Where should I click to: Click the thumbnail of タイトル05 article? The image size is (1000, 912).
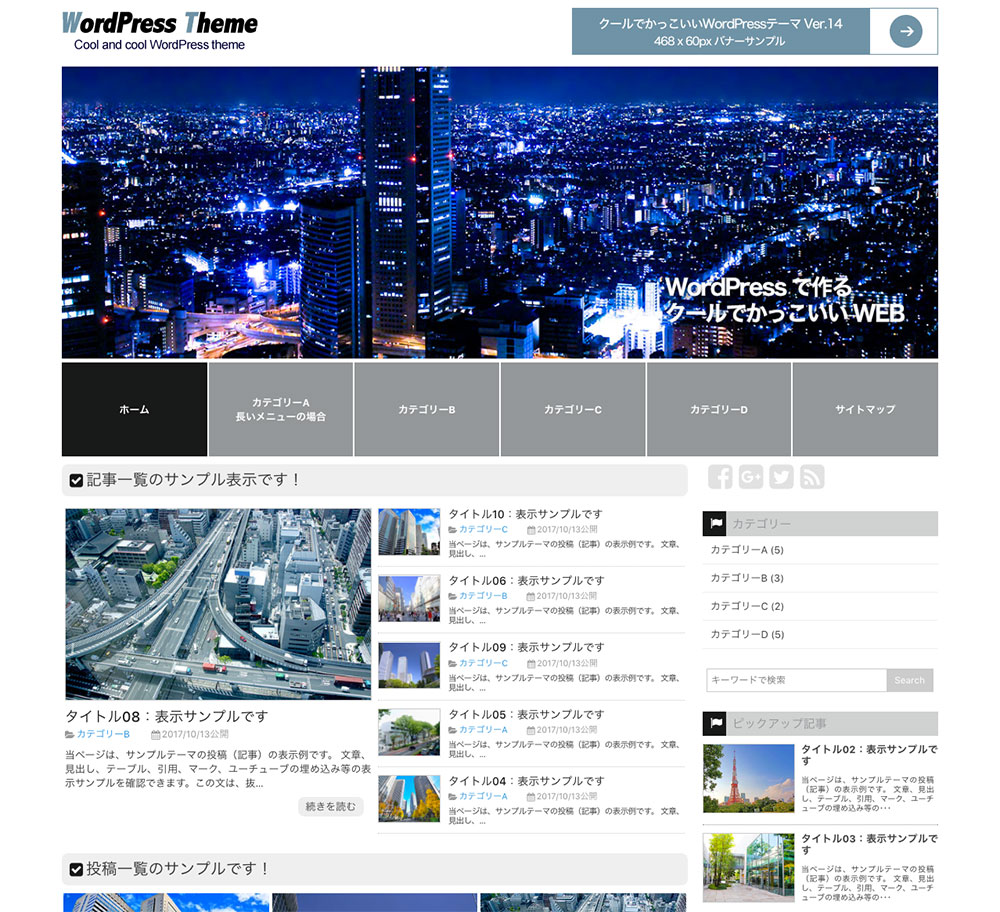(x=409, y=732)
